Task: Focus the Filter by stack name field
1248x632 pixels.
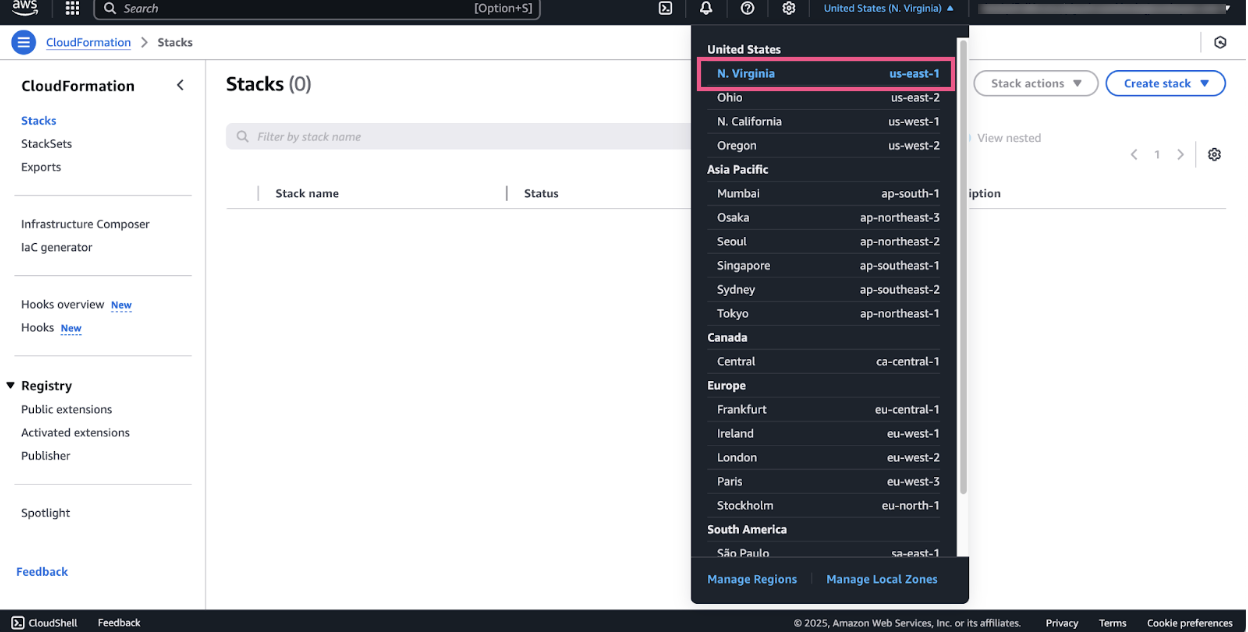Action: pyautogui.click(x=459, y=136)
